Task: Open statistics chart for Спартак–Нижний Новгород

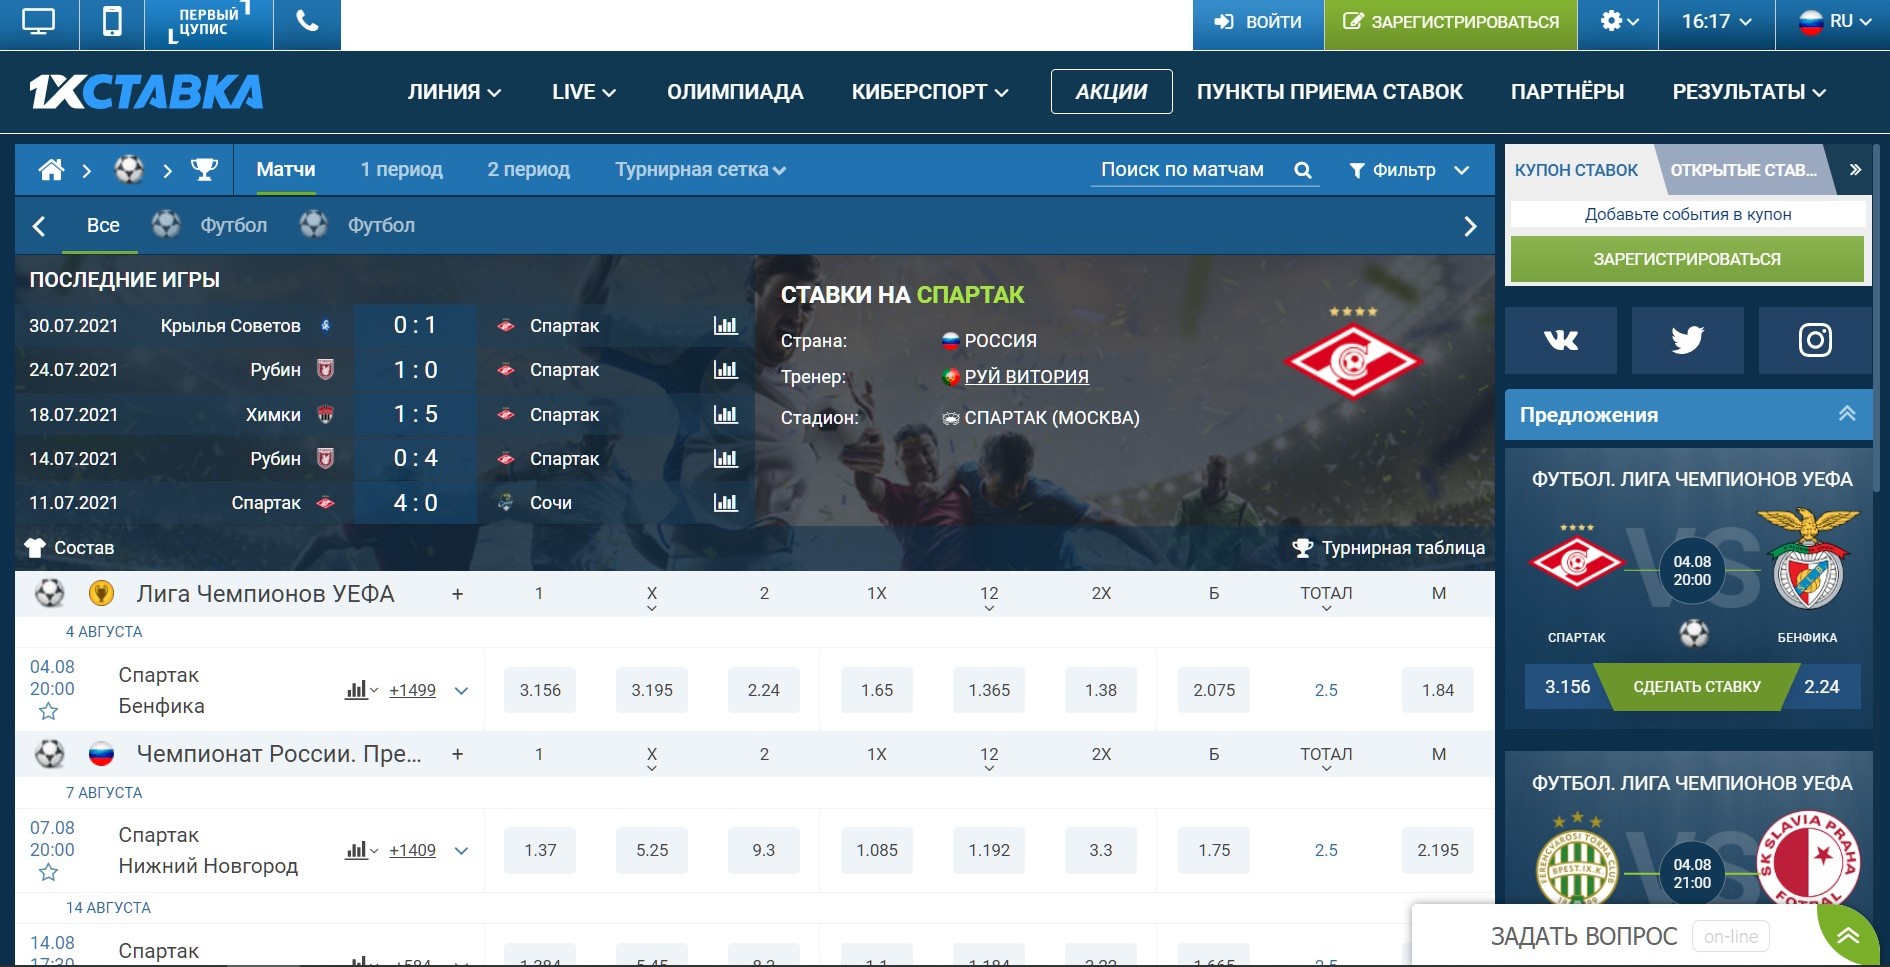Action: (x=361, y=850)
